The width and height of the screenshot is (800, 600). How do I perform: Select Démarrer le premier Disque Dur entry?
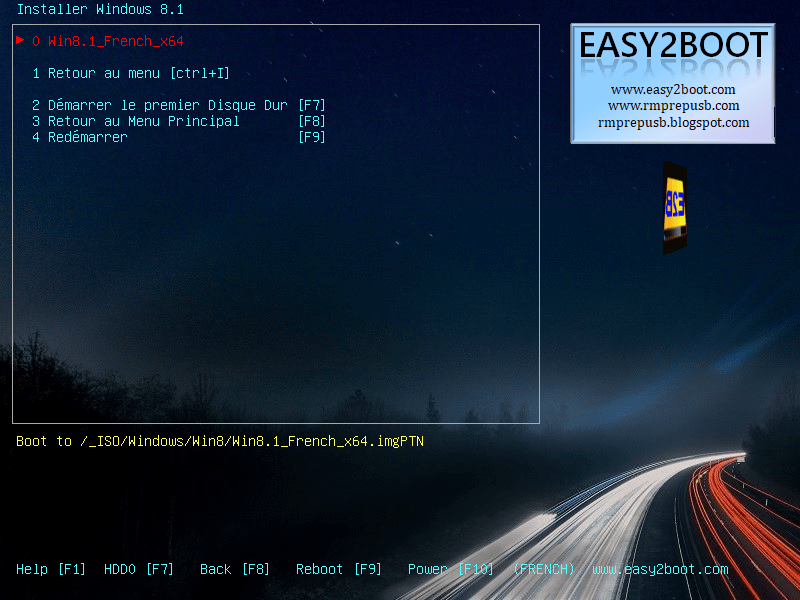point(179,105)
